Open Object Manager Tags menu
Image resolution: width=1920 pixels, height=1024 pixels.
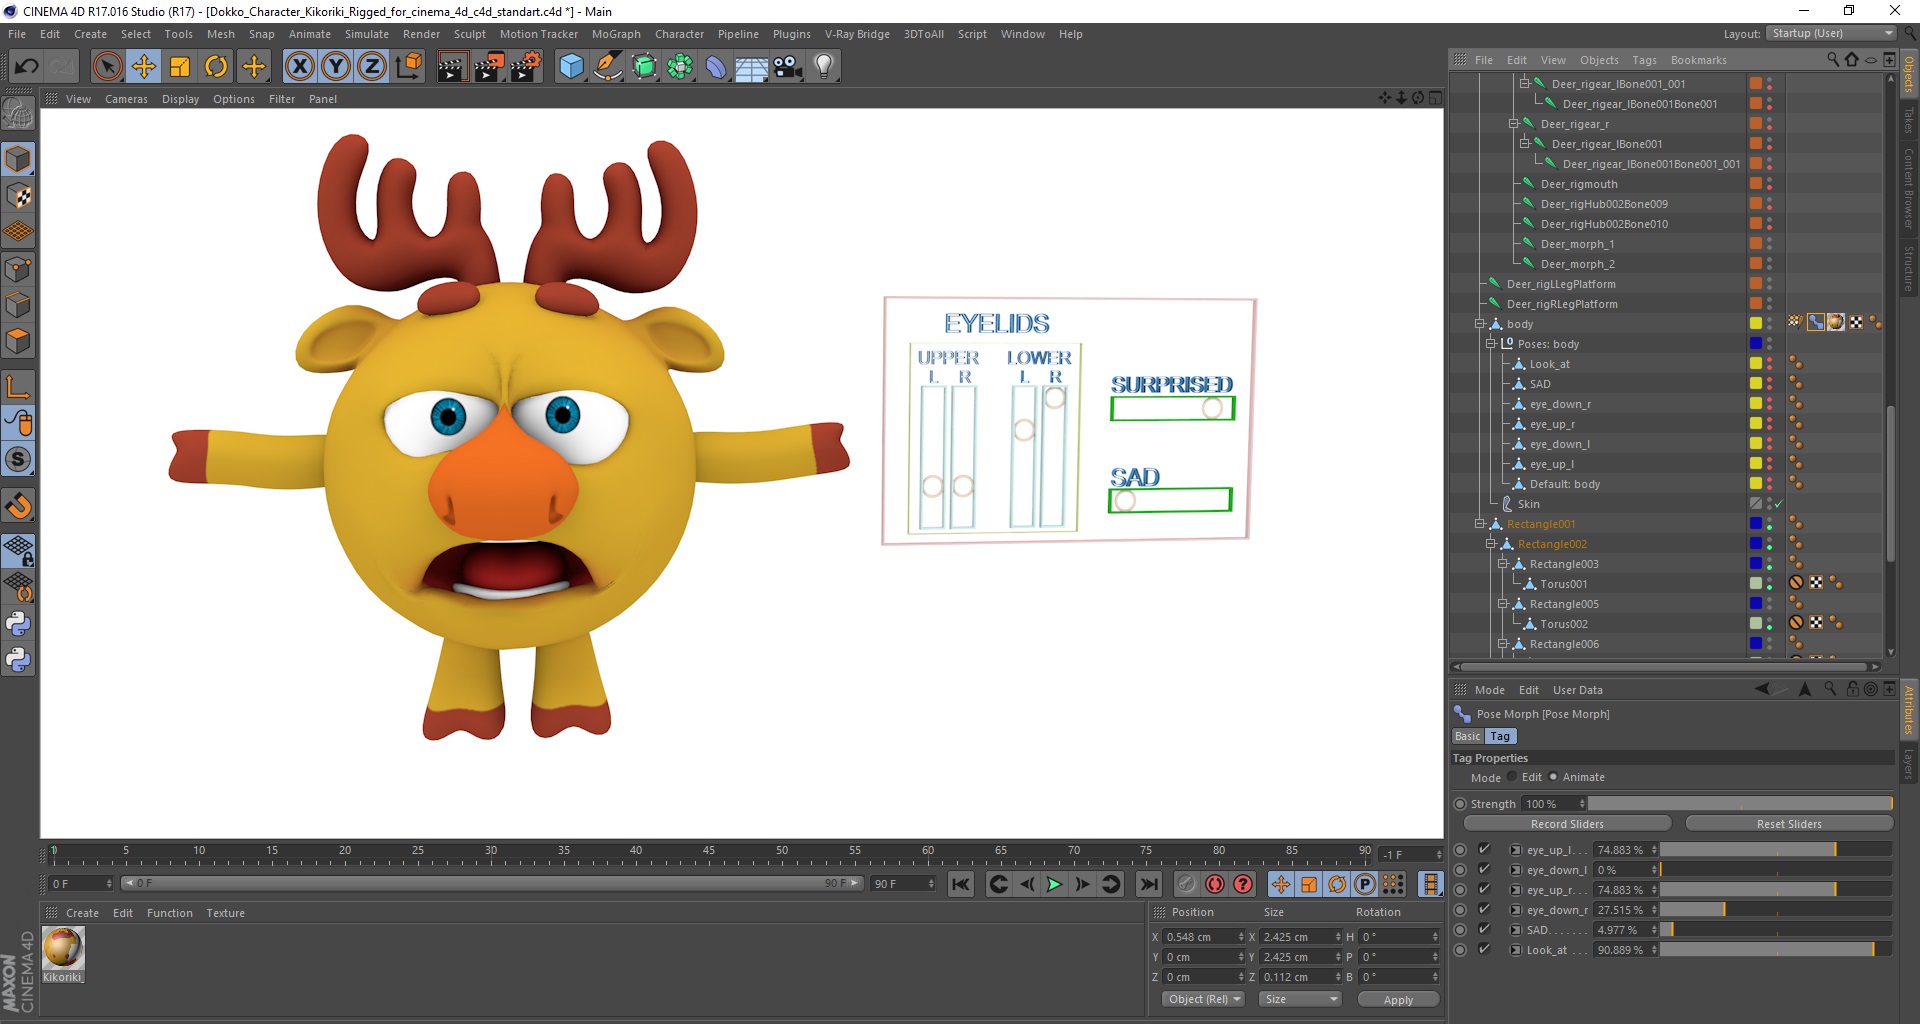pyautogui.click(x=1644, y=60)
